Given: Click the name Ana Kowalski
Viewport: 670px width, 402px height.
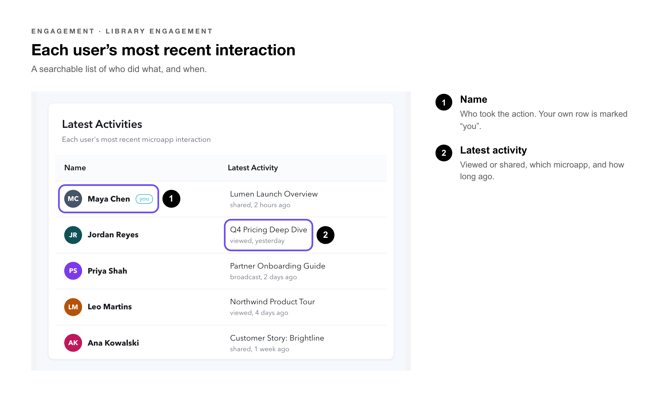Looking at the screenshot, I should [x=113, y=343].
